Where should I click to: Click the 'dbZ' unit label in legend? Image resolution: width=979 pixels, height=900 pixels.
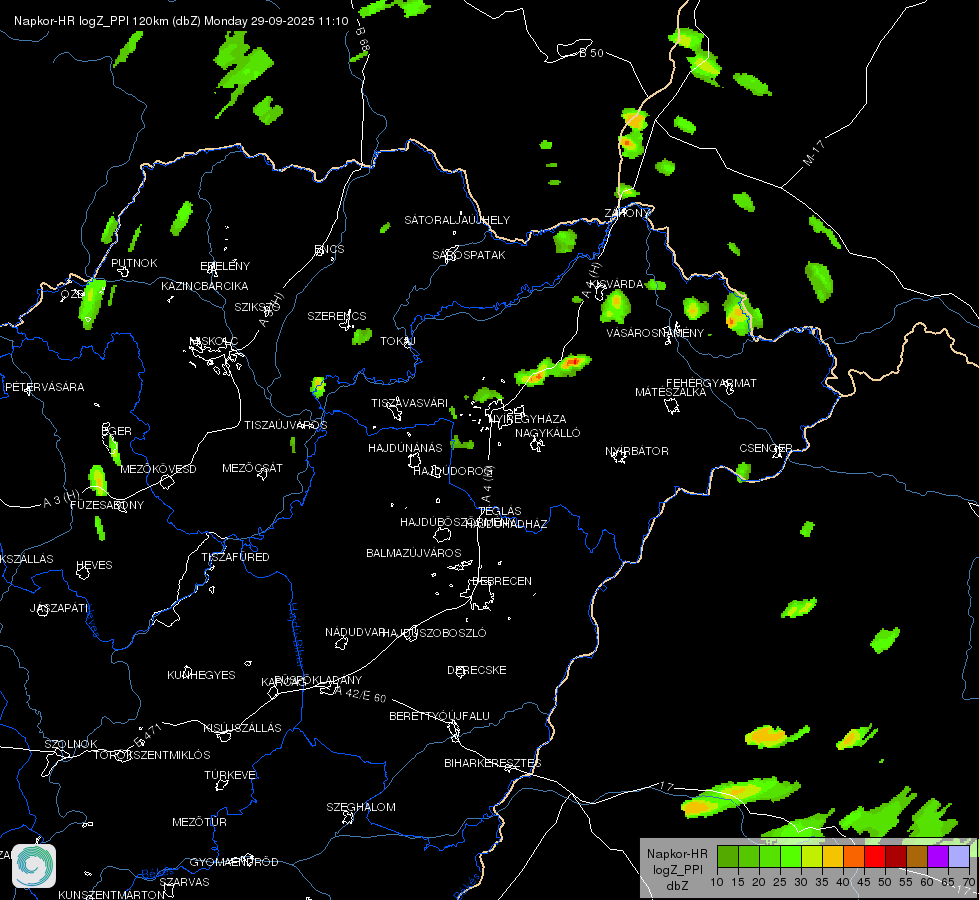[677, 886]
